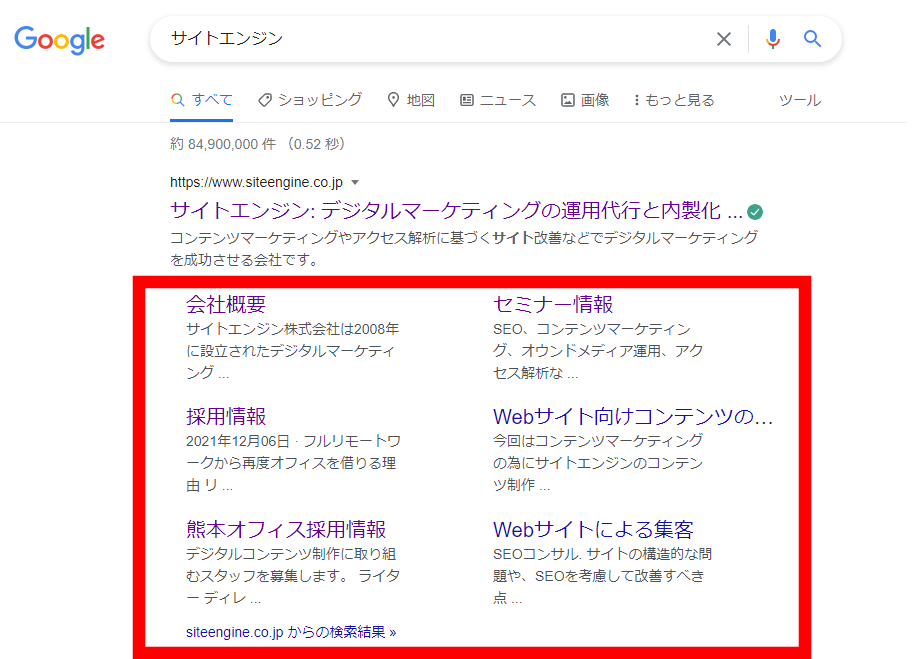
Task: Click the サイトエンジン株式会社は2008年 description
Action: tap(293, 351)
